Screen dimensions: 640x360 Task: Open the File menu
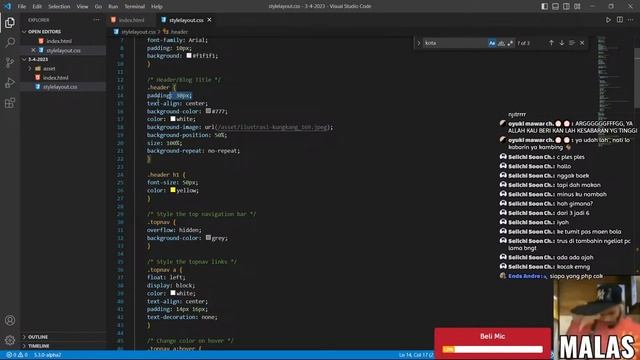coord(22,6)
